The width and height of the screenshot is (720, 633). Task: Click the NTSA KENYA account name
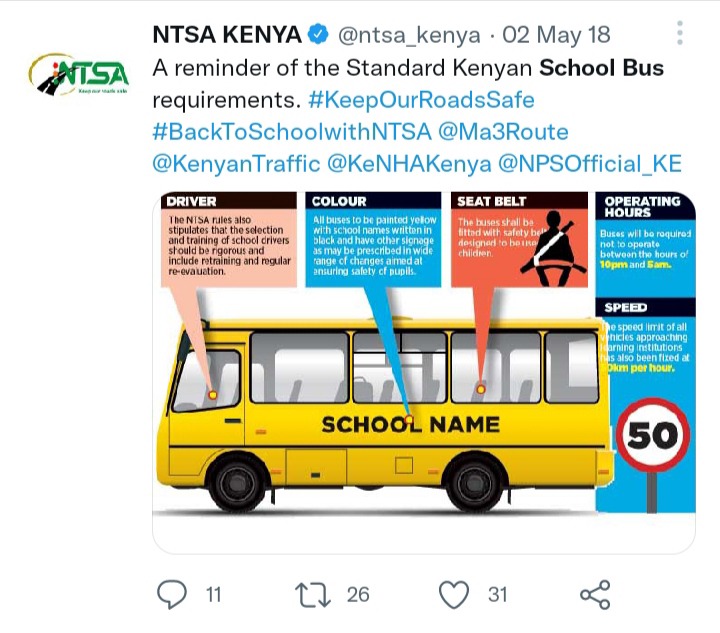227,35
